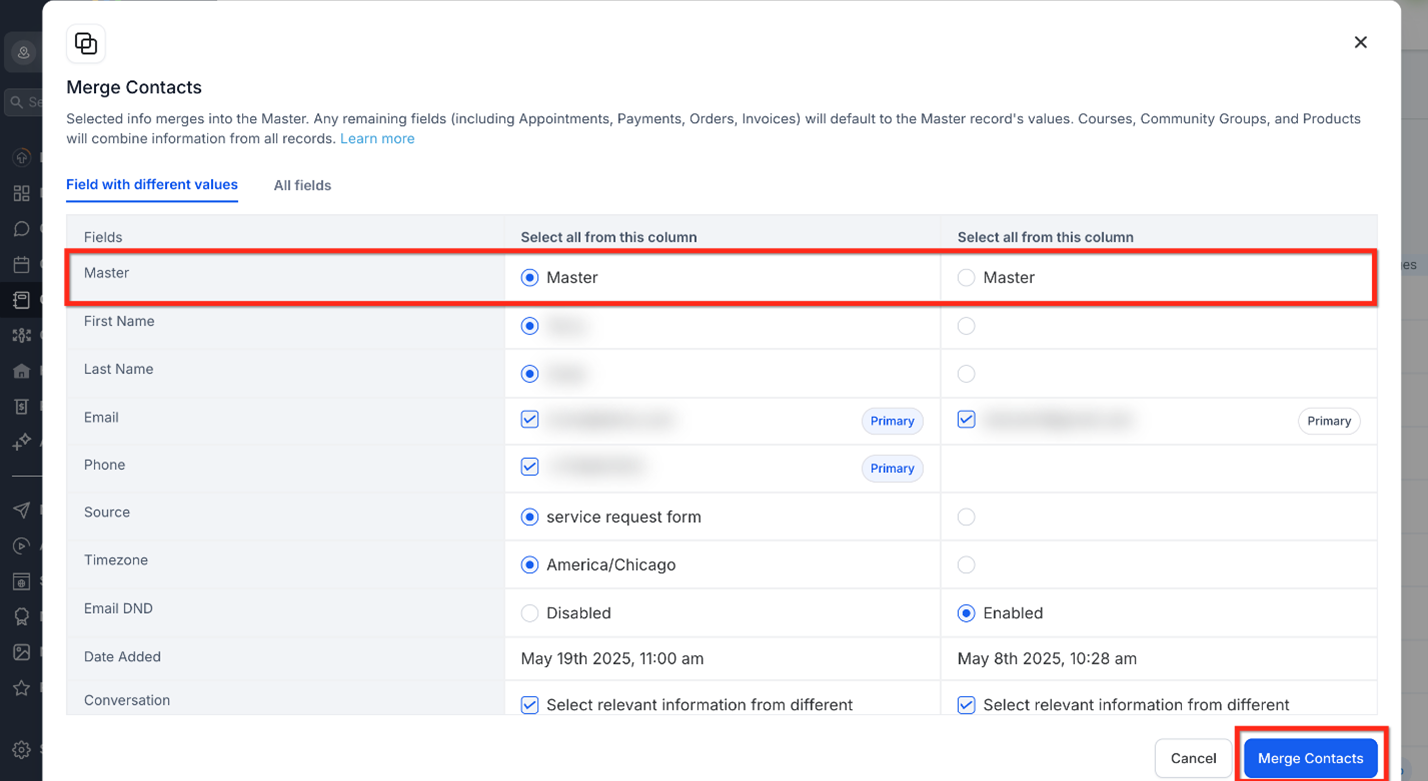Image resolution: width=1428 pixels, height=781 pixels.
Task: Open the Launchpad icon in sidebar
Action: point(21,158)
